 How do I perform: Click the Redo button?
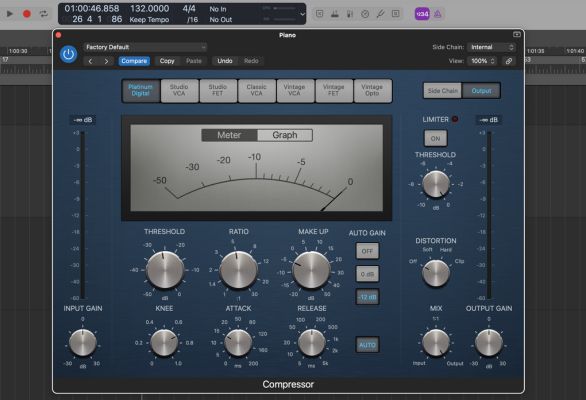(x=251, y=61)
